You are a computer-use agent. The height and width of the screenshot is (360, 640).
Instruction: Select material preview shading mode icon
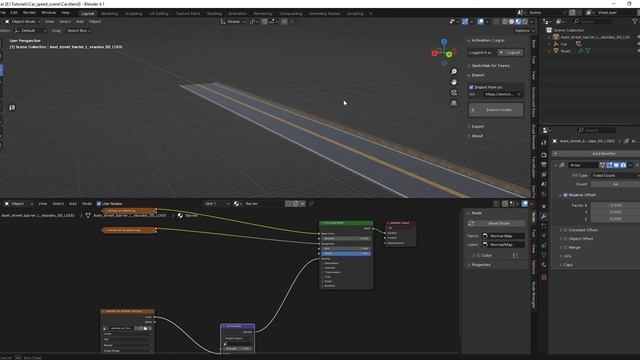click(518, 22)
